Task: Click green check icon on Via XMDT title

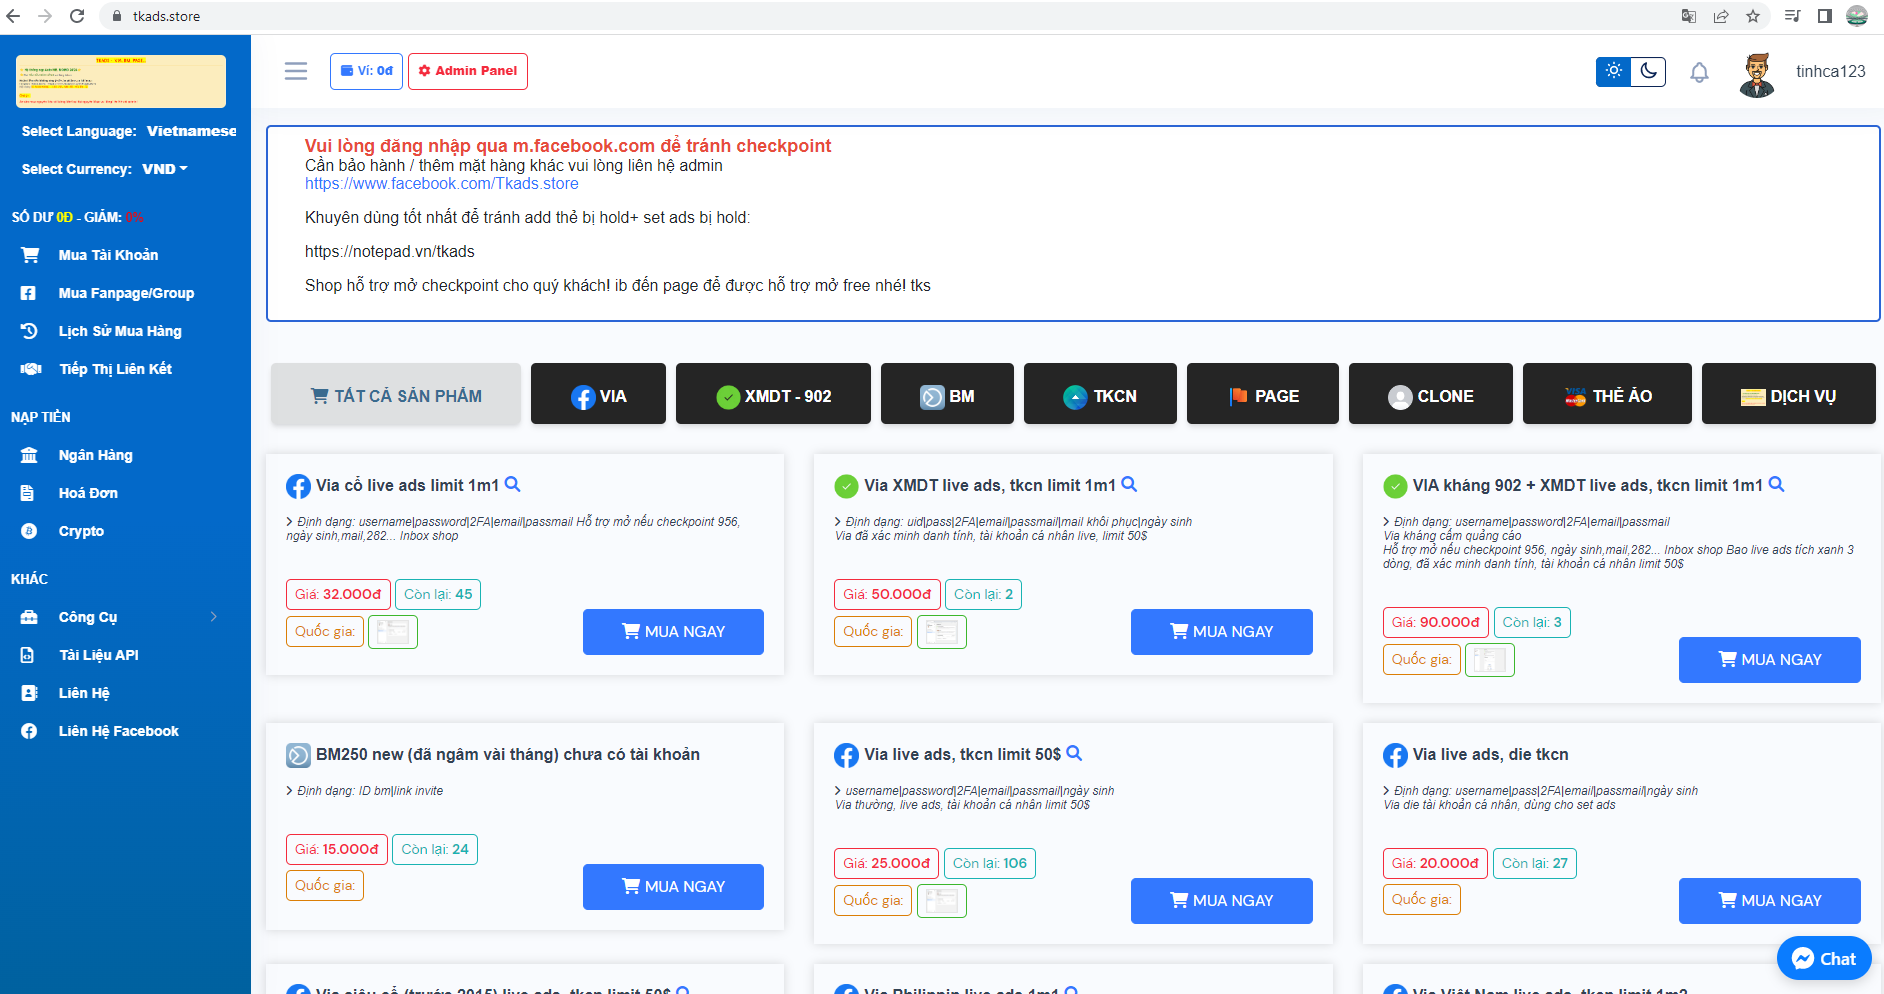Action: [x=846, y=486]
